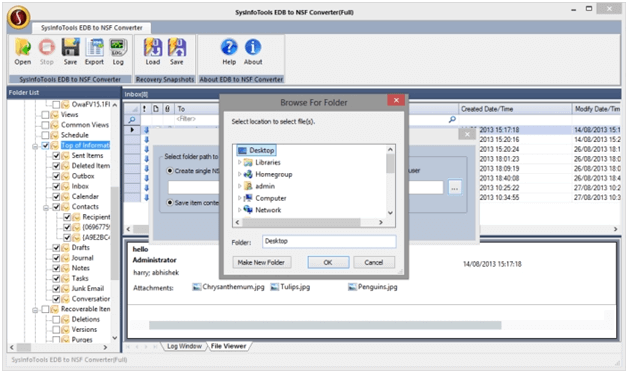Click the attachment paperclip column header

pyautogui.click(x=167, y=109)
